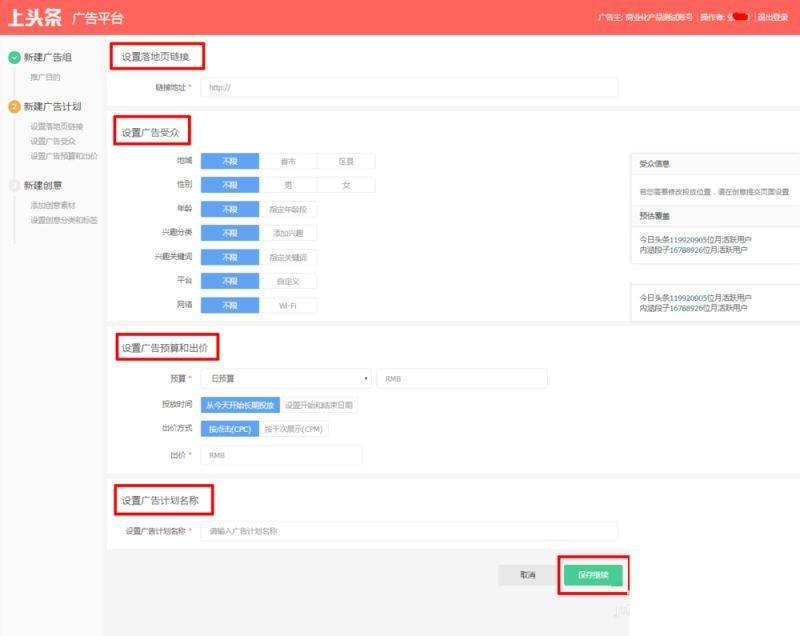Click the 取消 cancel button
Screen dimensions: 800x636
(528, 575)
